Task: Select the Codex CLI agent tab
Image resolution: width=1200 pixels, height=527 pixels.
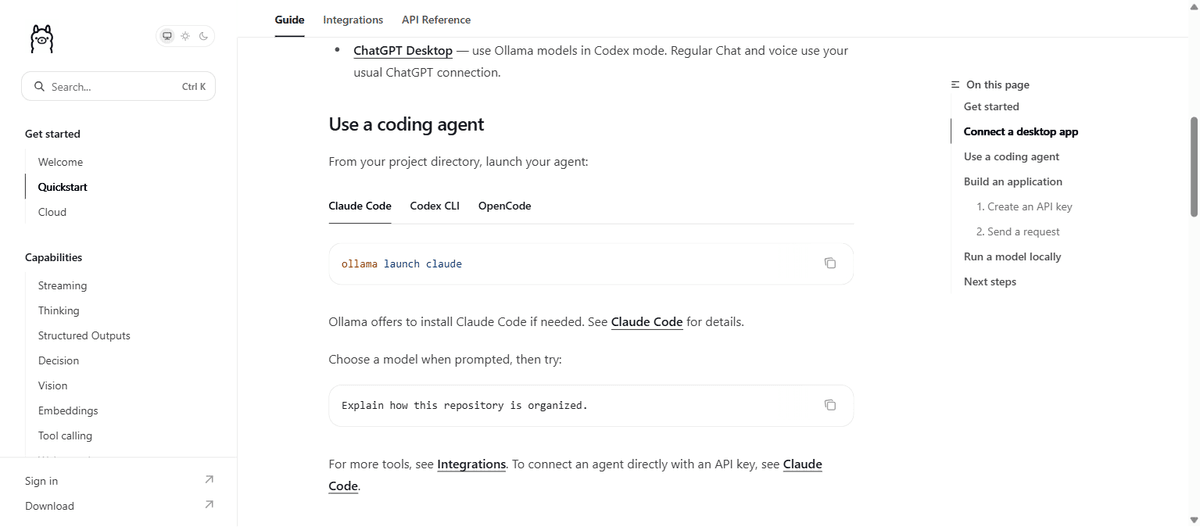Action: coord(435,206)
